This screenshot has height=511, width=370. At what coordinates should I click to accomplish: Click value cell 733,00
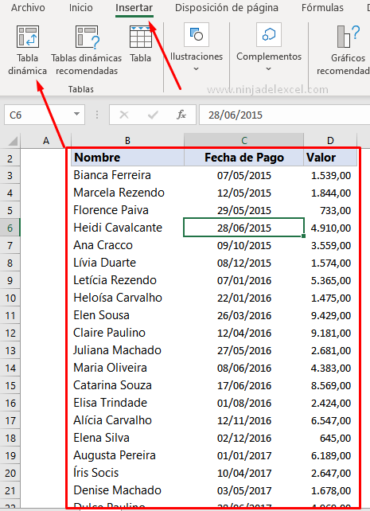330,210
